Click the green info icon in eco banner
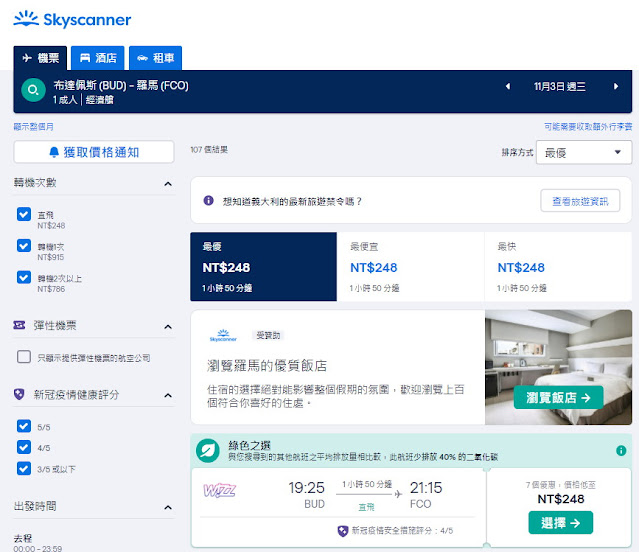 point(621,451)
